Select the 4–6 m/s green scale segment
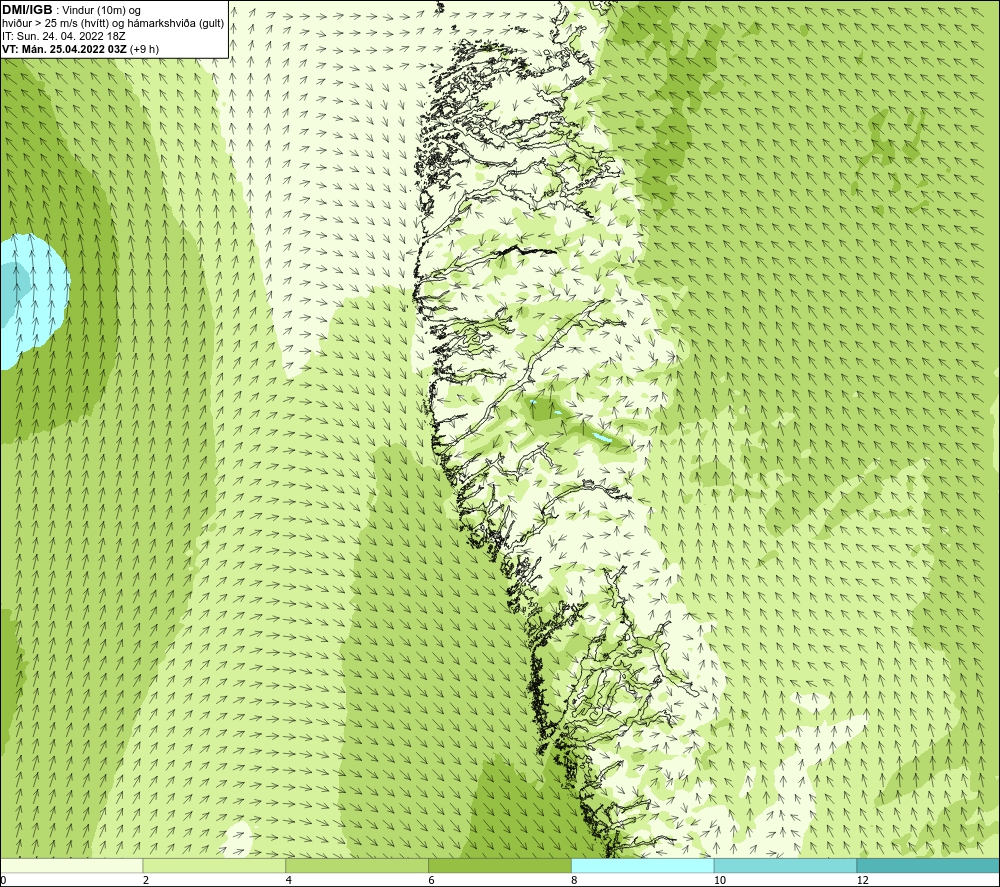This screenshot has width=1000, height=887. 357,865
